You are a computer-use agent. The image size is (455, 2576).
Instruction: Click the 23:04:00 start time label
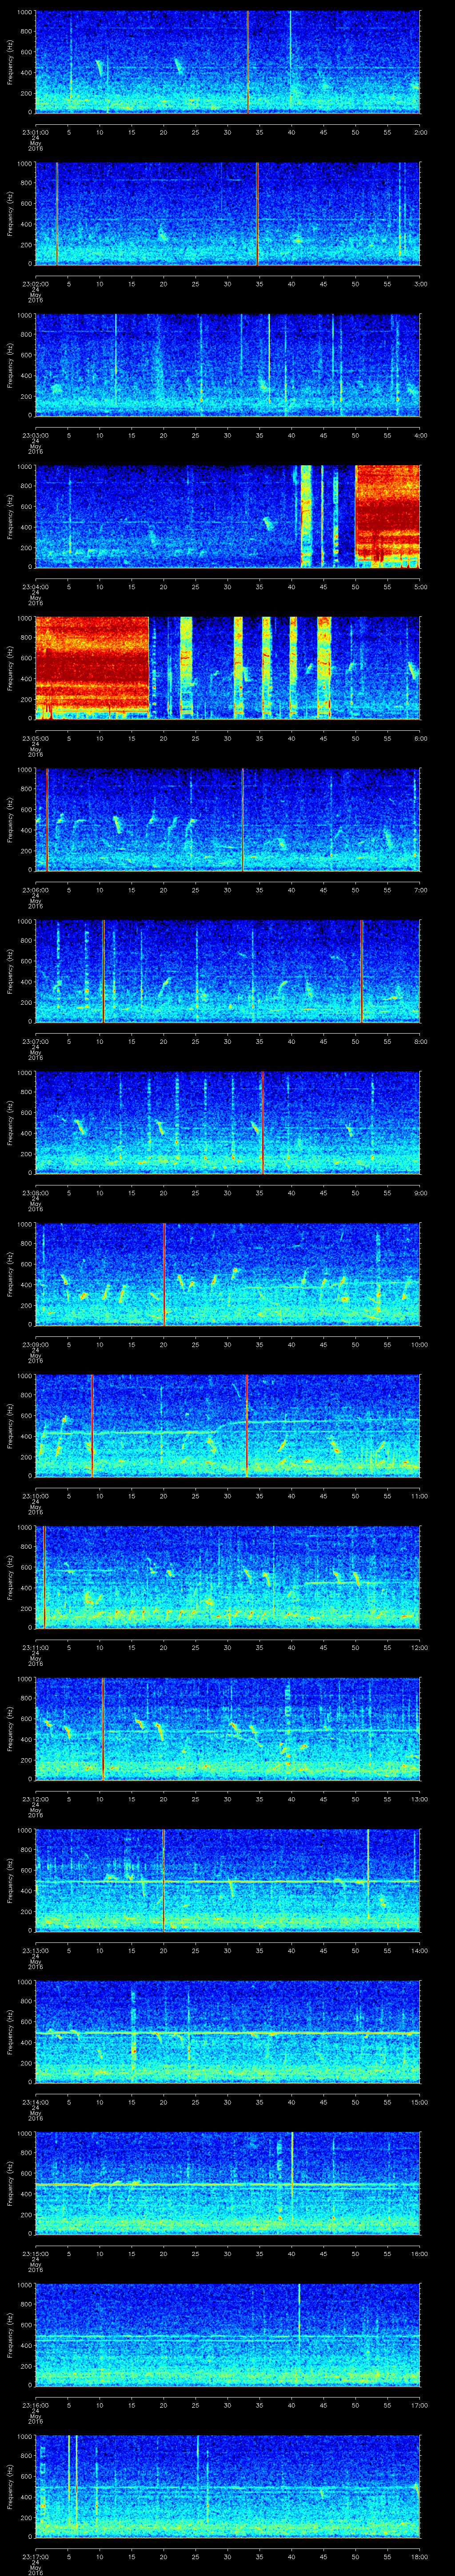coord(35,587)
